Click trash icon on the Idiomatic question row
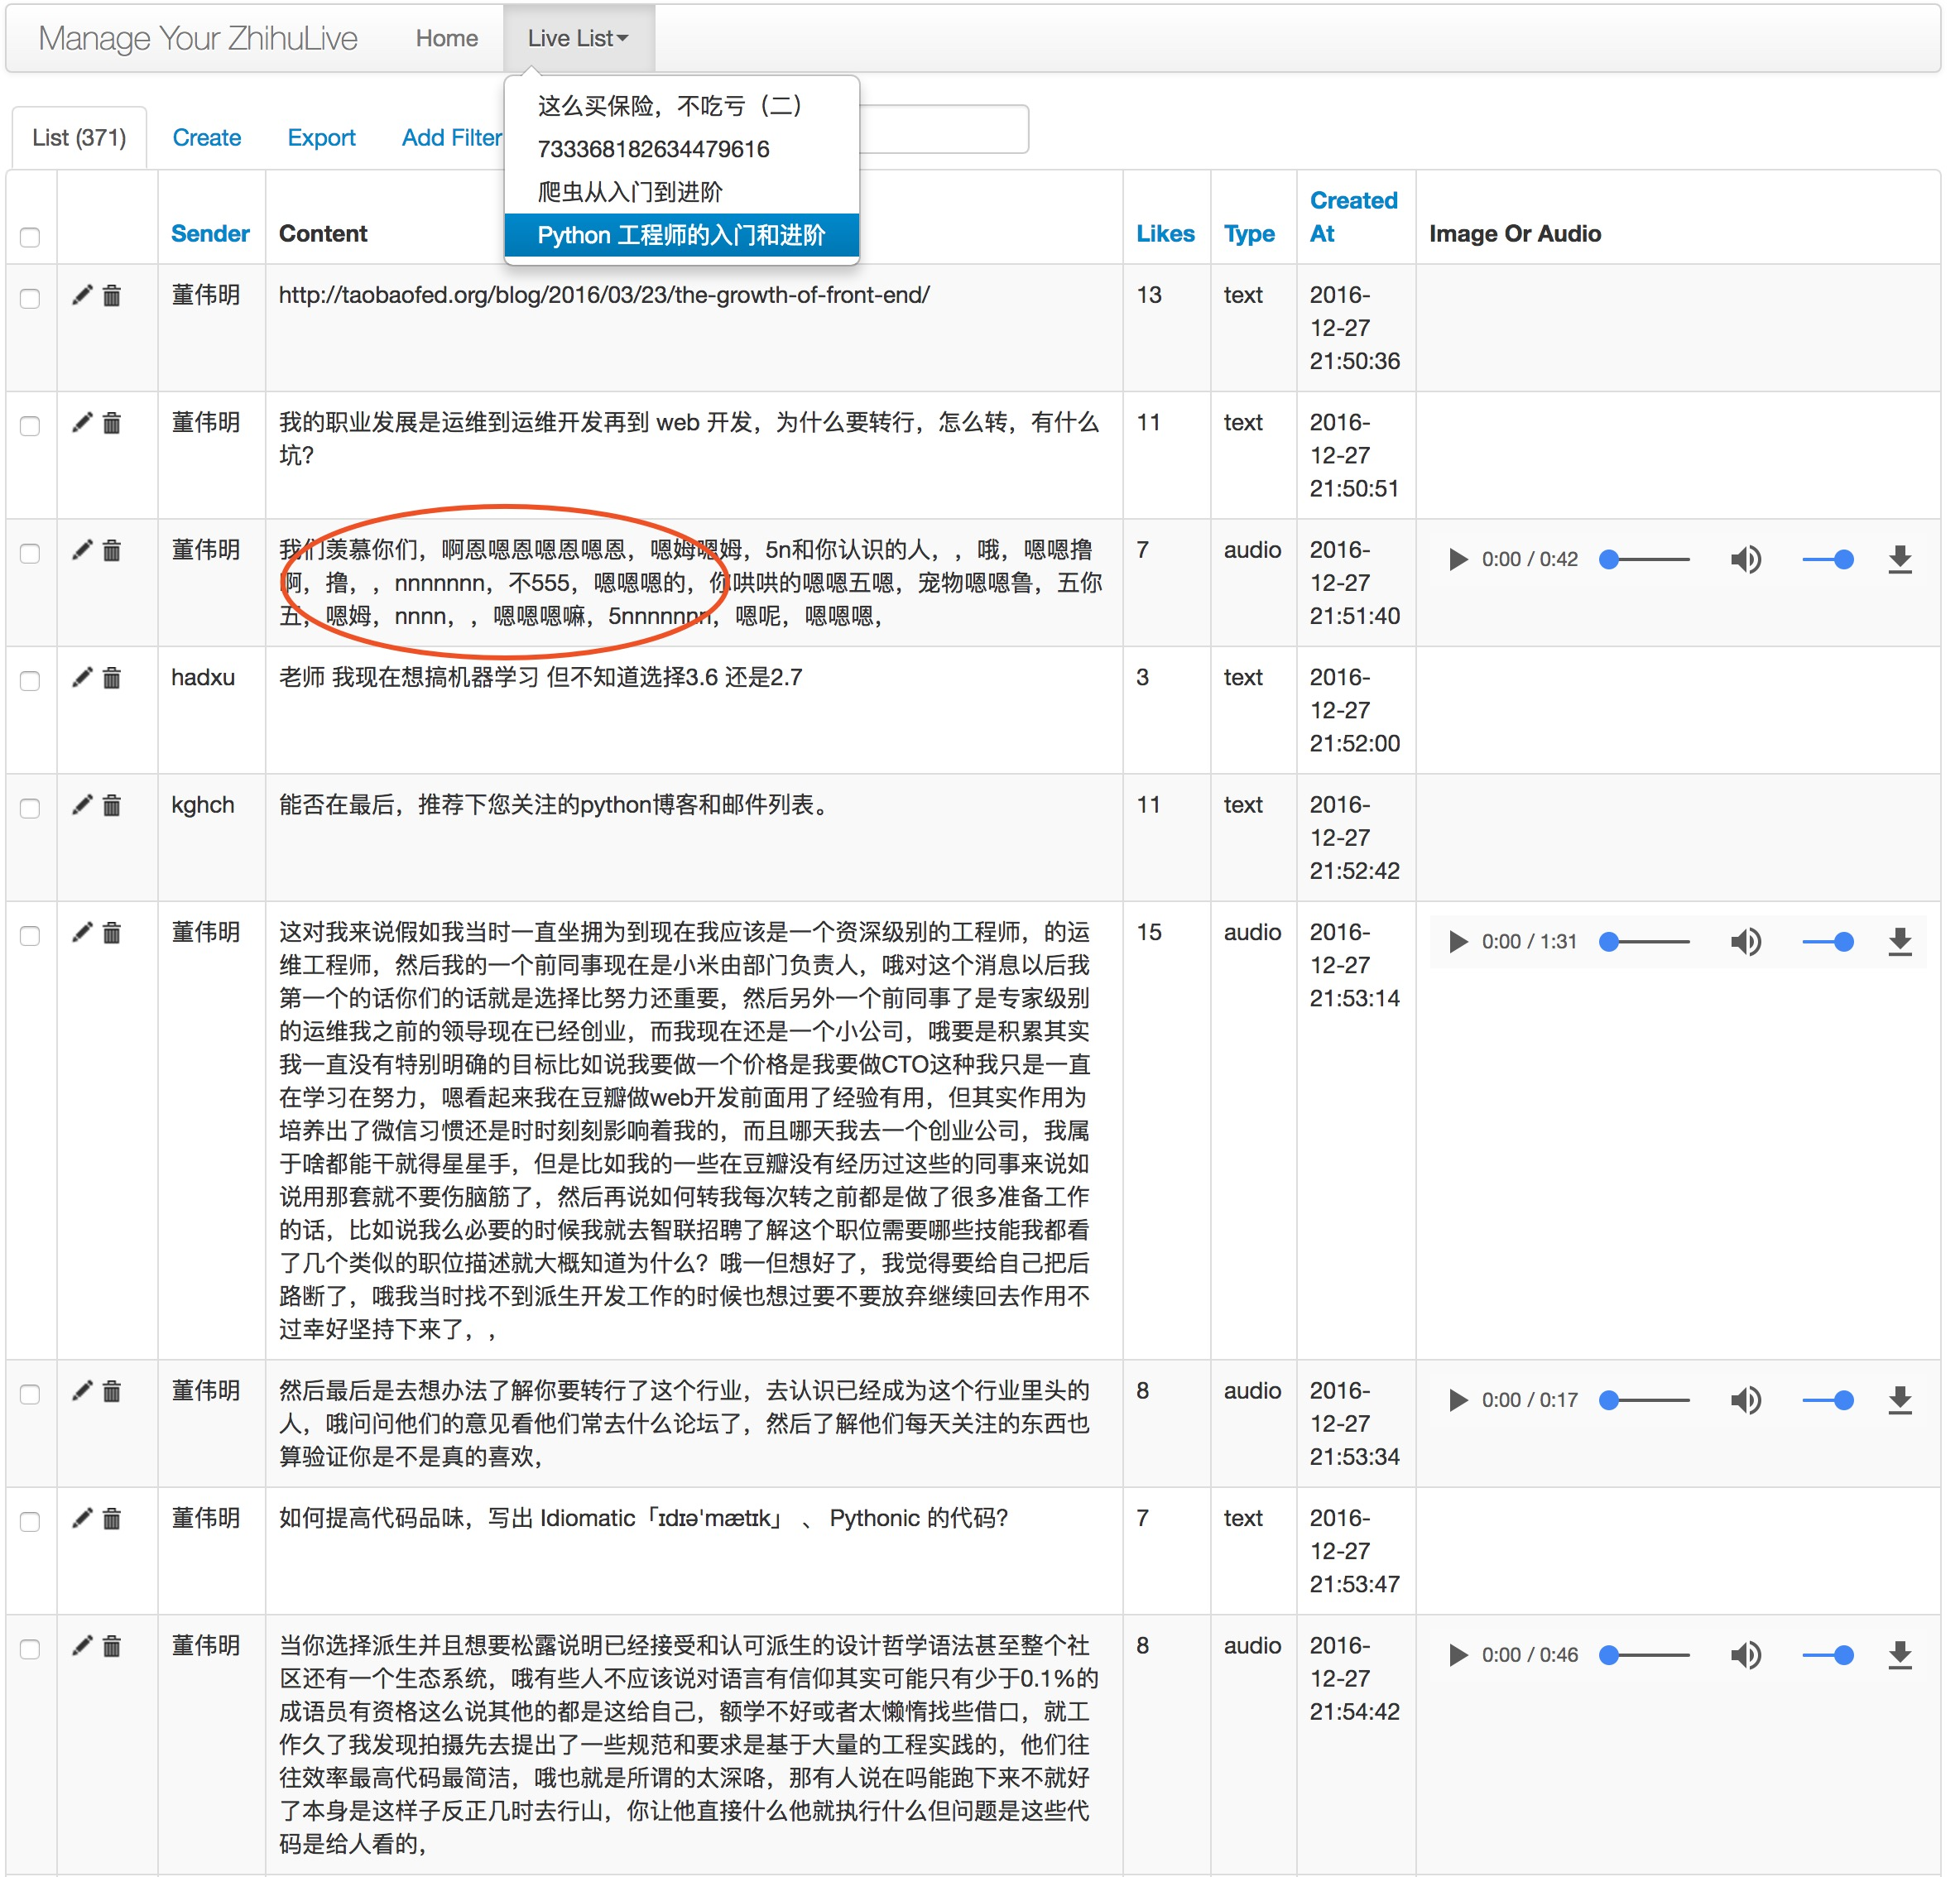Viewport: 1960px width, 1877px height. pyautogui.click(x=112, y=1519)
